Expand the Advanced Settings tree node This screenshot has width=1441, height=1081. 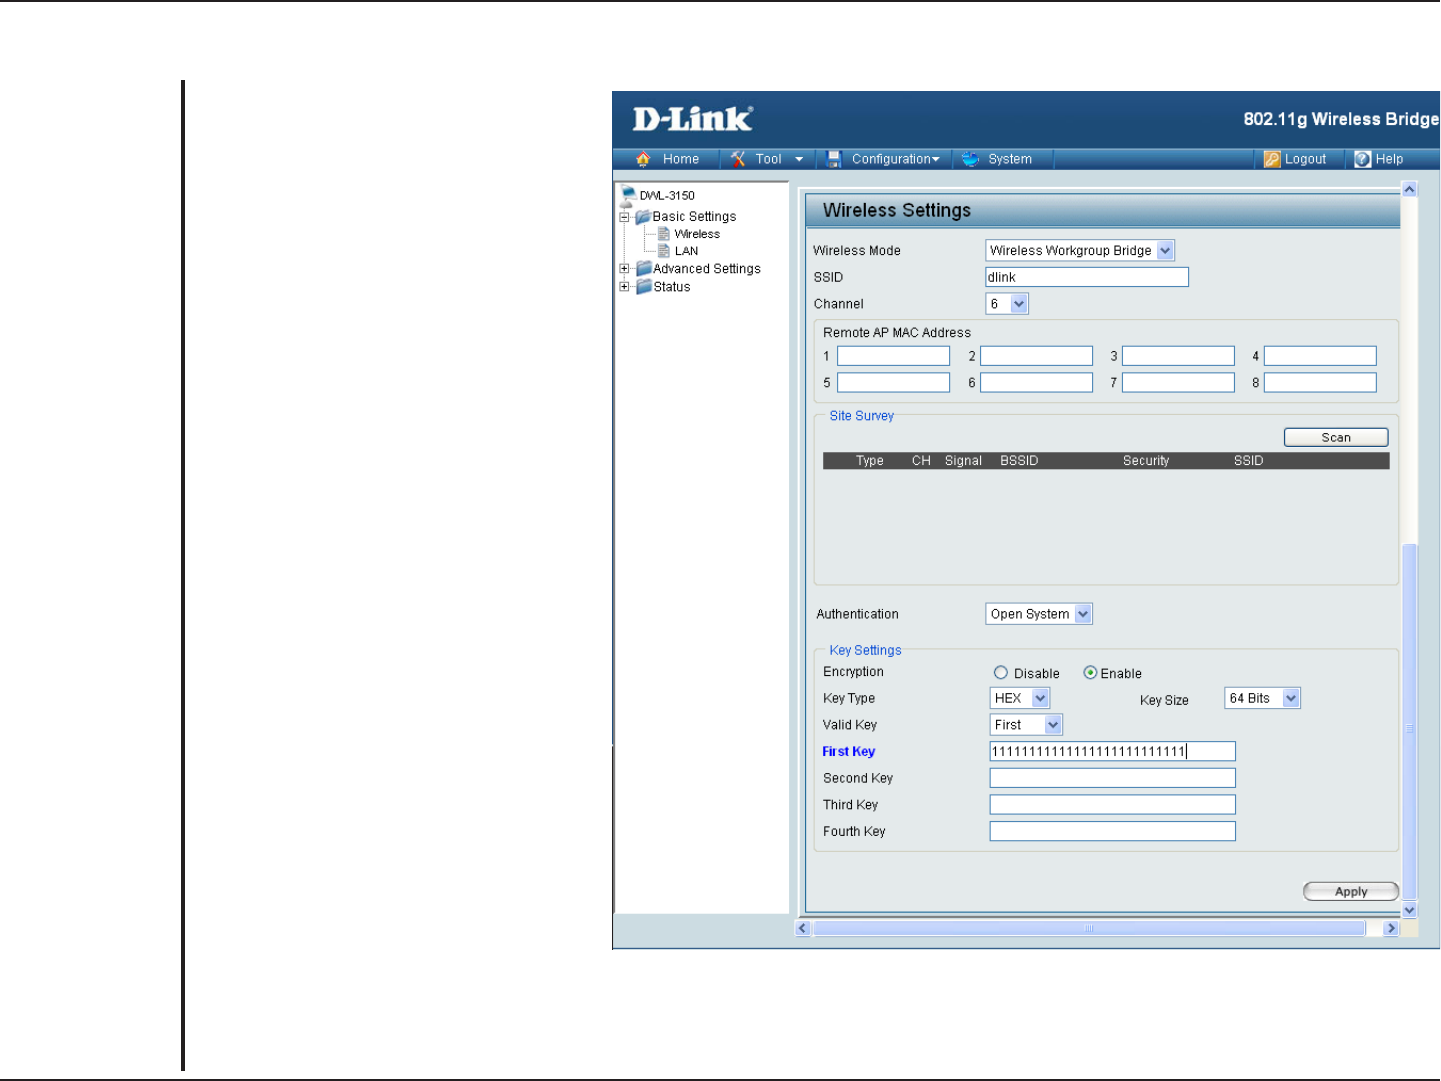[624, 269]
